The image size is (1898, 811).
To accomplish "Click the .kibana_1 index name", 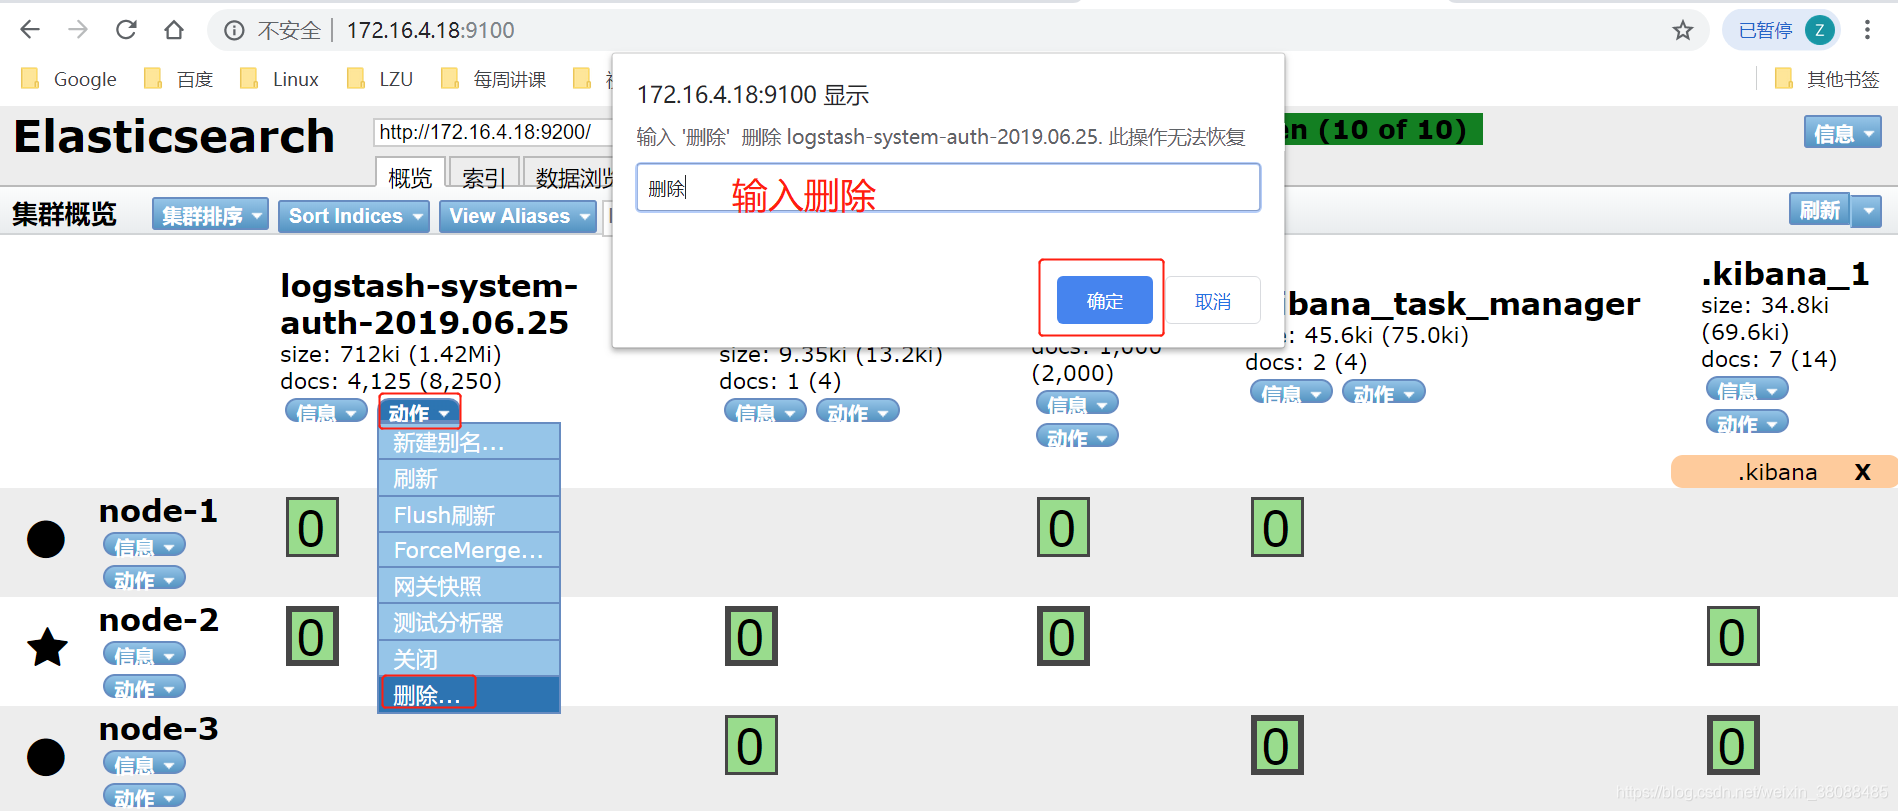I will [x=1785, y=273].
